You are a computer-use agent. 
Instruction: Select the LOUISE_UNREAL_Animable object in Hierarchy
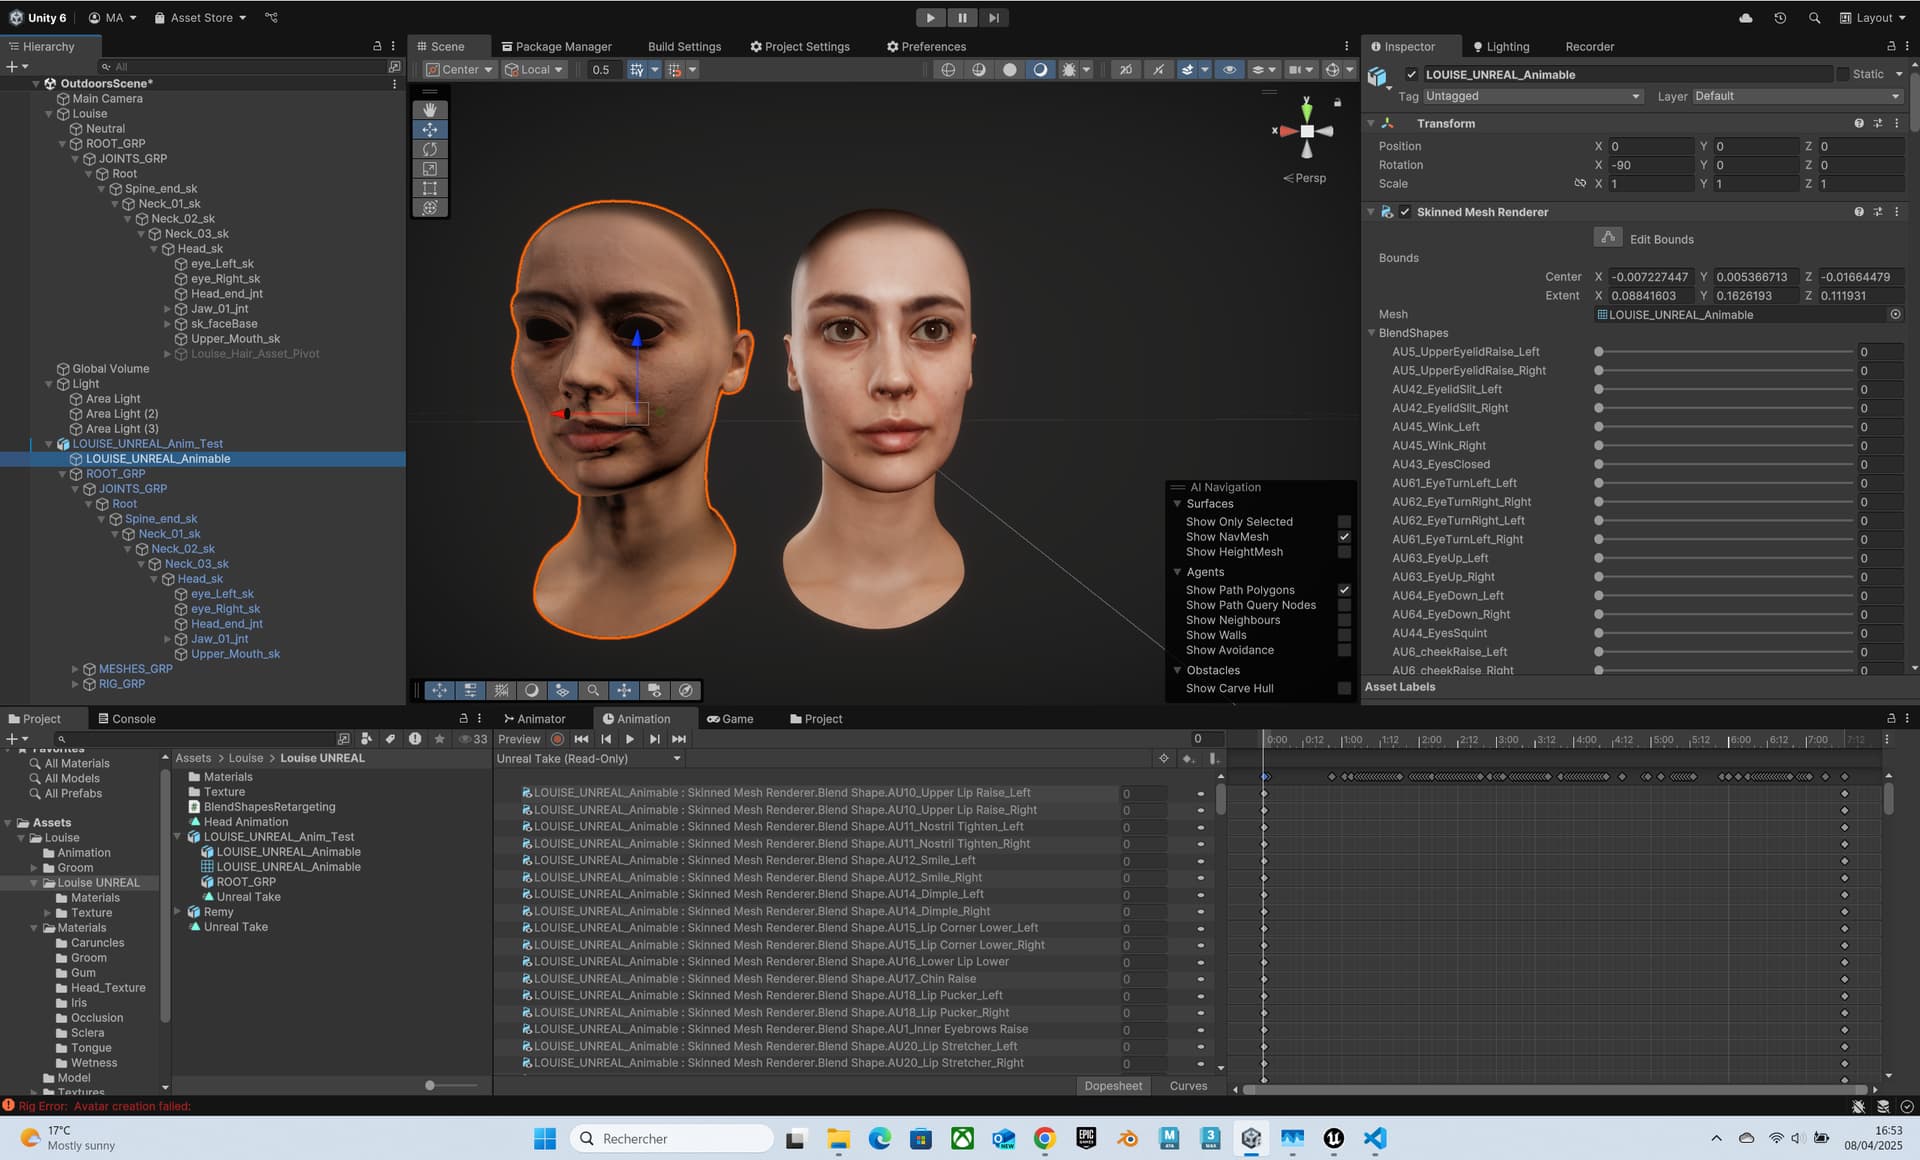(x=157, y=458)
